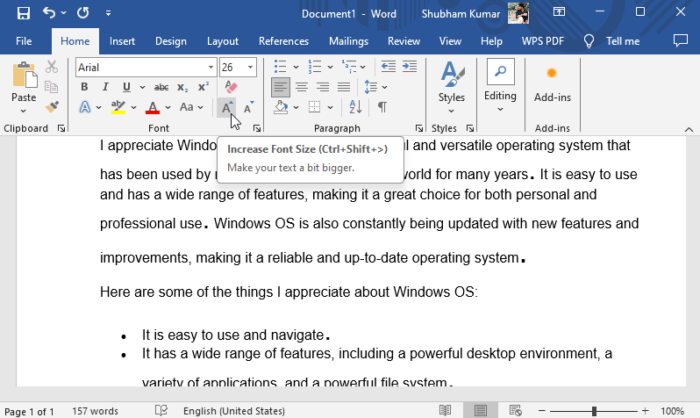The height and width of the screenshot is (418, 700).
Task: Toggle Underline formatting
Action: click(x=127, y=87)
